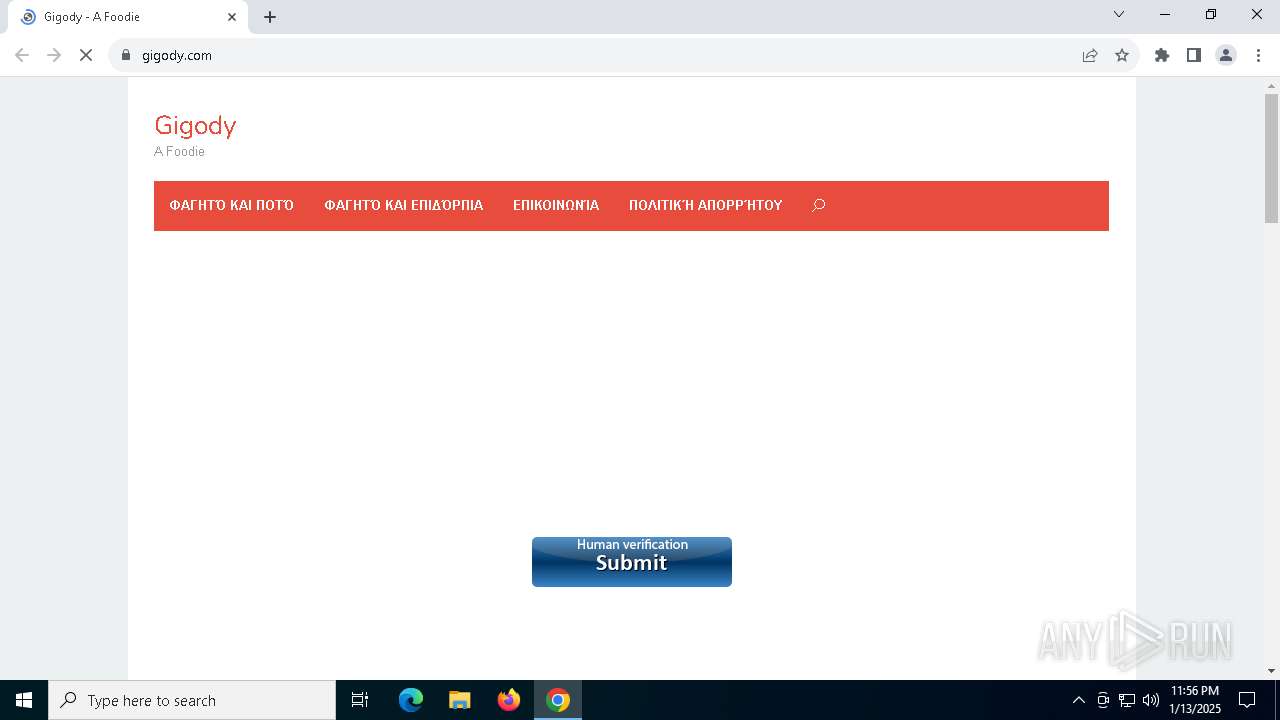This screenshot has height=720, width=1280.
Task: Open the side panel icon
Action: [1194, 55]
